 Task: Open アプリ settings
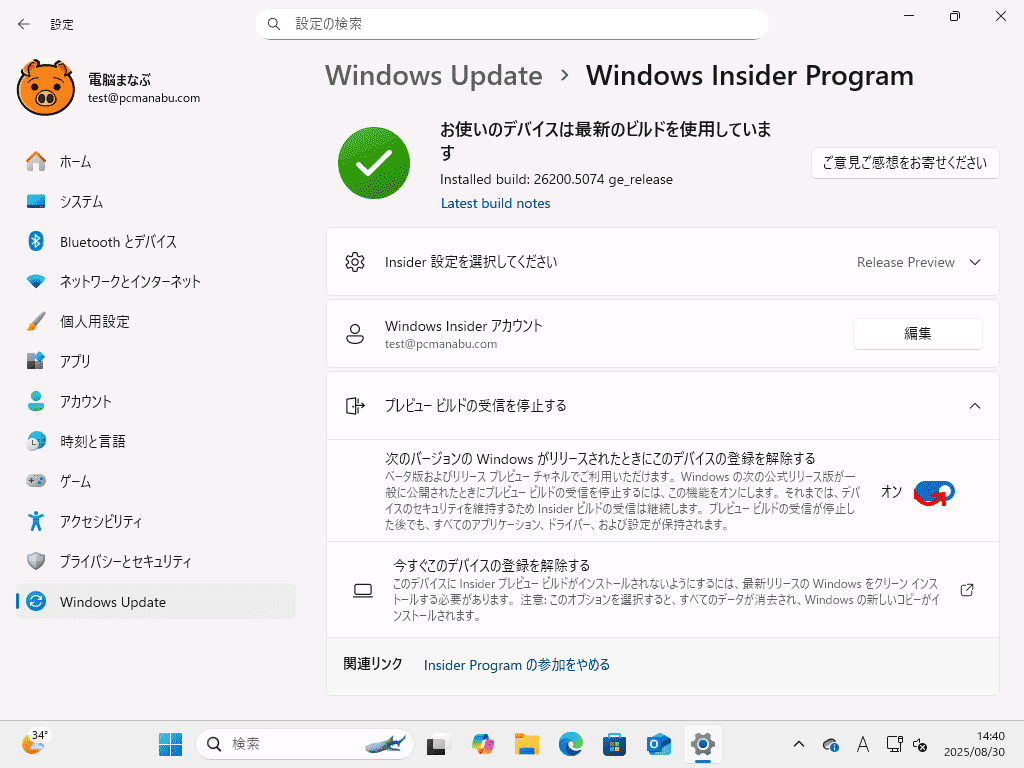click(x=156, y=361)
